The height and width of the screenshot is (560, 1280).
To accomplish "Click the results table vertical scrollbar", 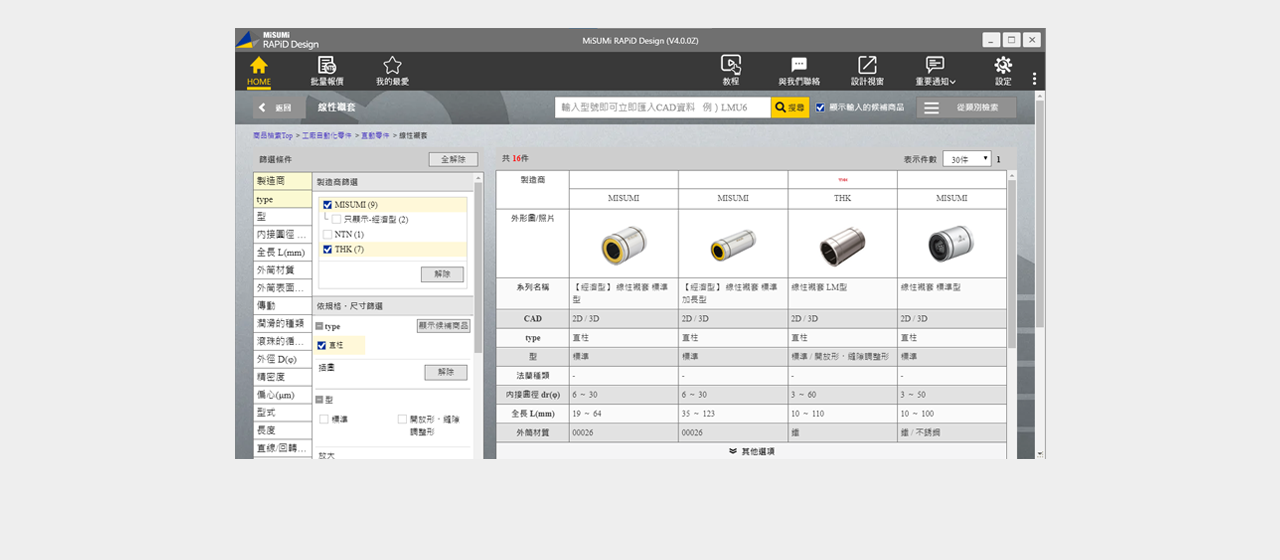I will click(x=1011, y=260).
